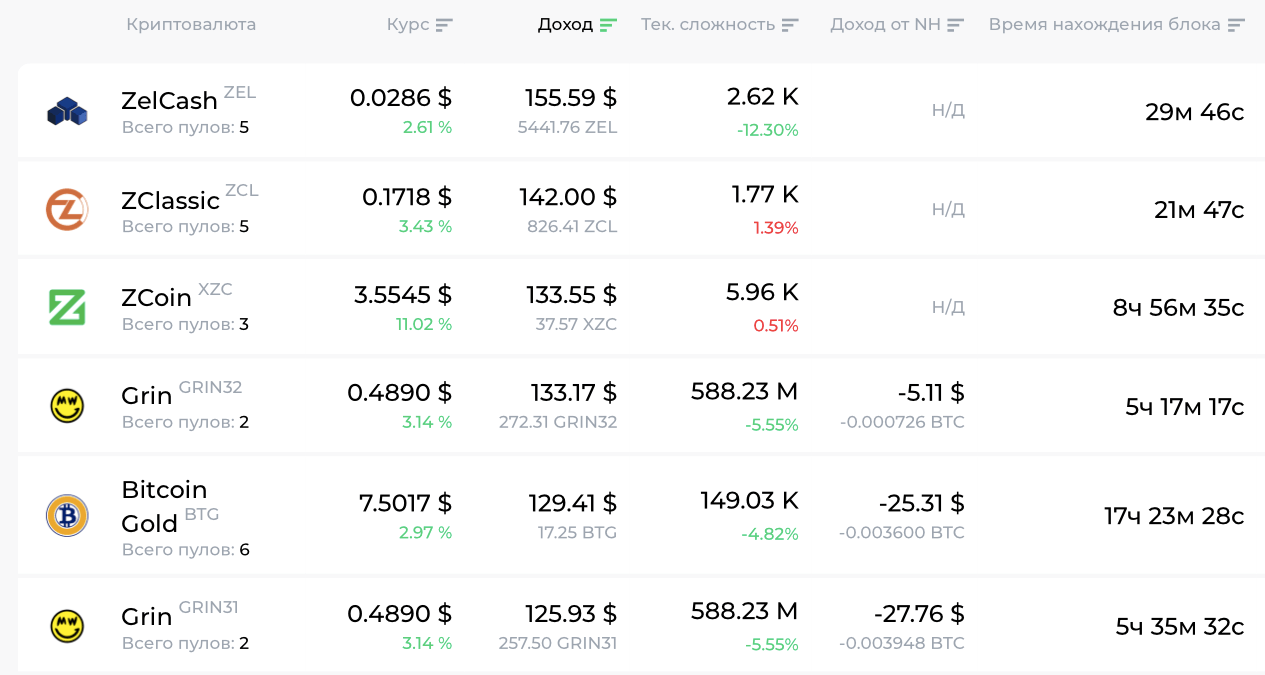The width and height of the screenshot is (1265, 675).
Task: Click the ZCoin green Z logo
Action: tap(67, 307)
